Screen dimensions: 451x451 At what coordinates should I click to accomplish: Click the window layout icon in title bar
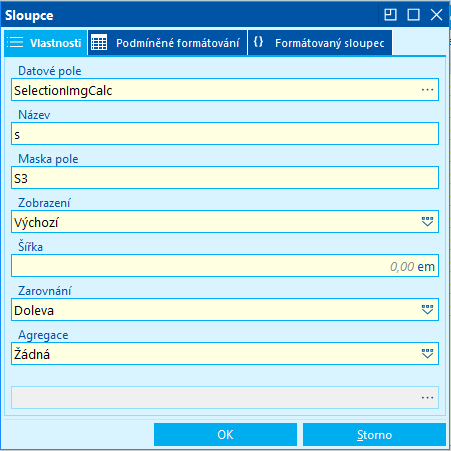point(390,15)
